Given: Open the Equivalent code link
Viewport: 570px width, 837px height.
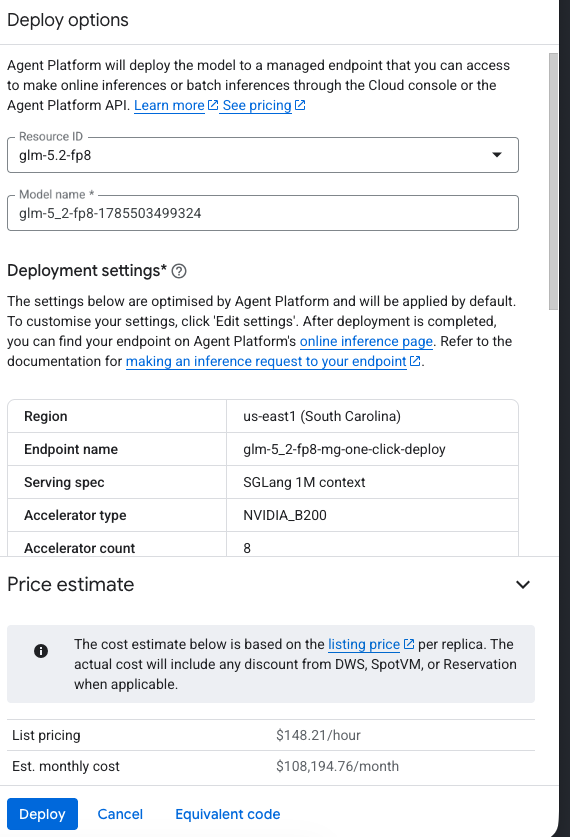Looking at the screenshot, I should [x=228, y=814].
